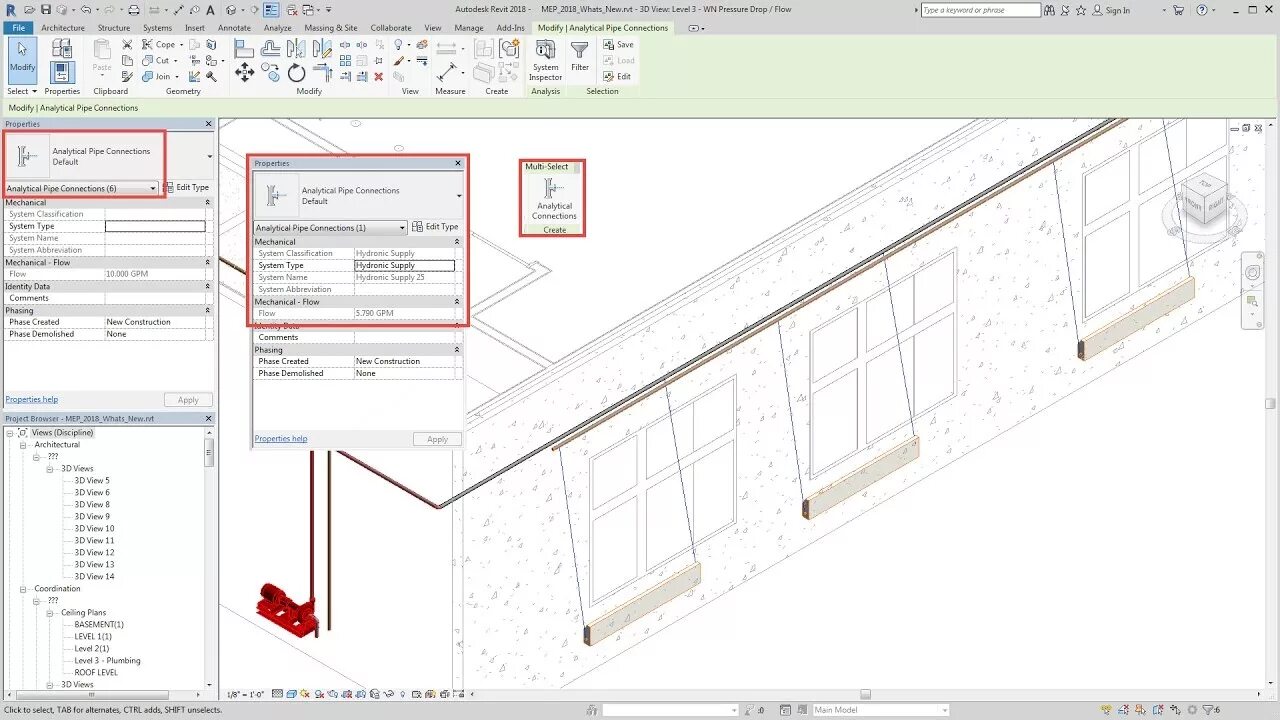This screenshot has width=1280, height=720.
Task: Collapse the Coordination tree node
Action: pos(24,589)
